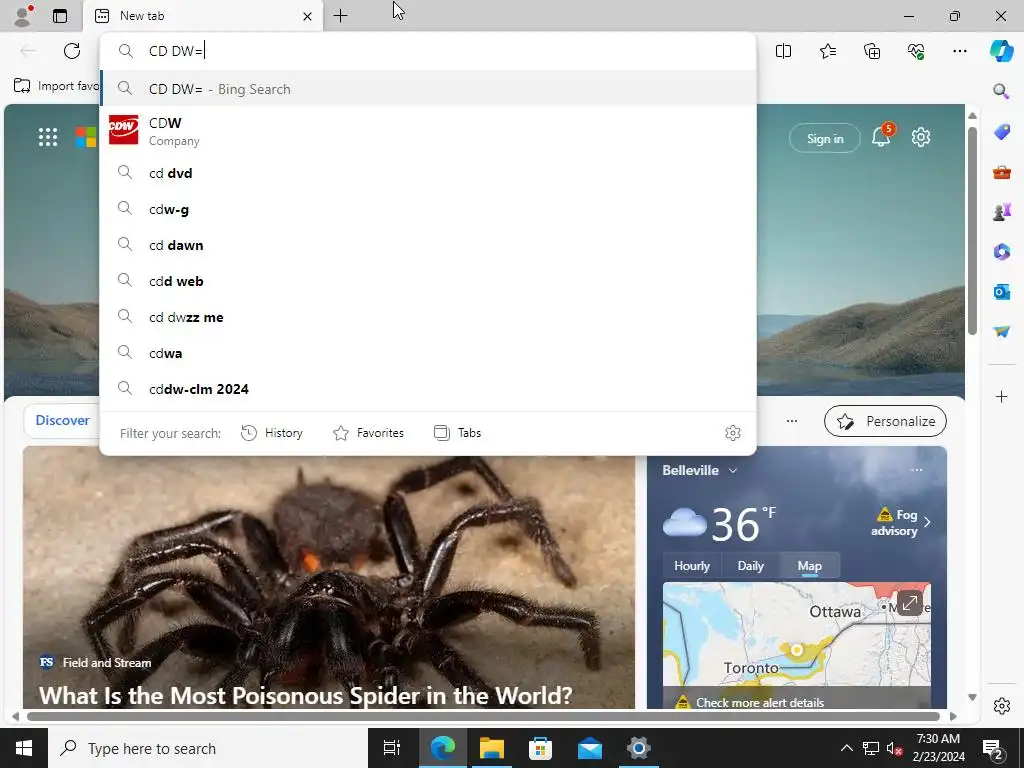Open feed more options ellipsis

(792, 421)
